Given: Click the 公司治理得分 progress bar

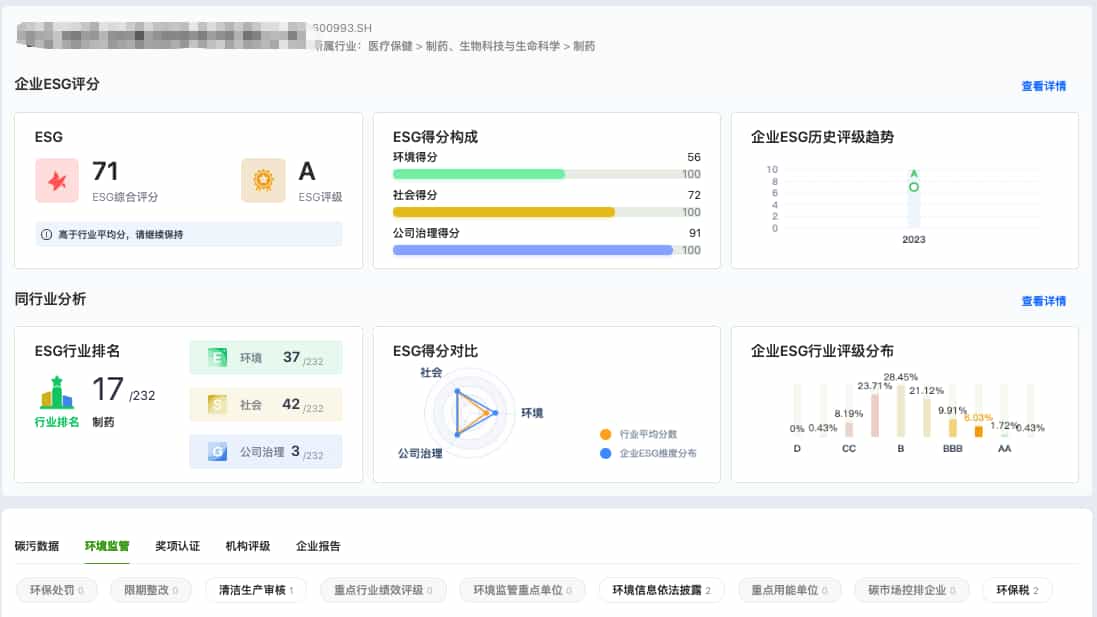Looking at the screenshot, I should tap(535, 249).
